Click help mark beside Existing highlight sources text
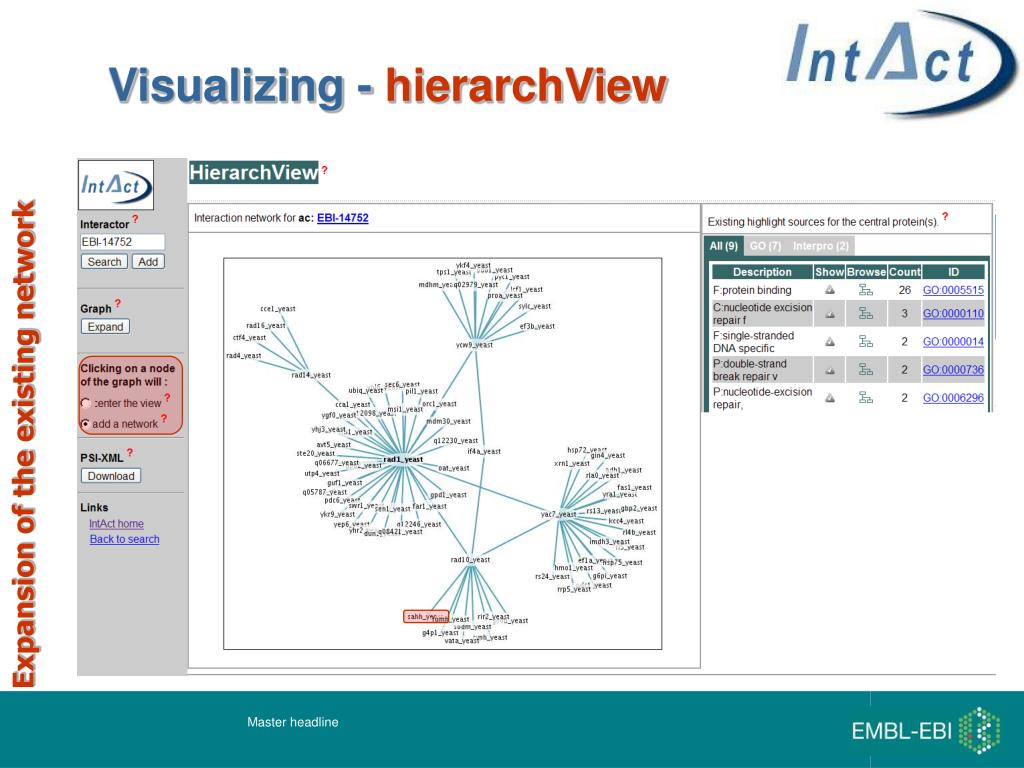Screen dimensions: 1024x768 945,217
